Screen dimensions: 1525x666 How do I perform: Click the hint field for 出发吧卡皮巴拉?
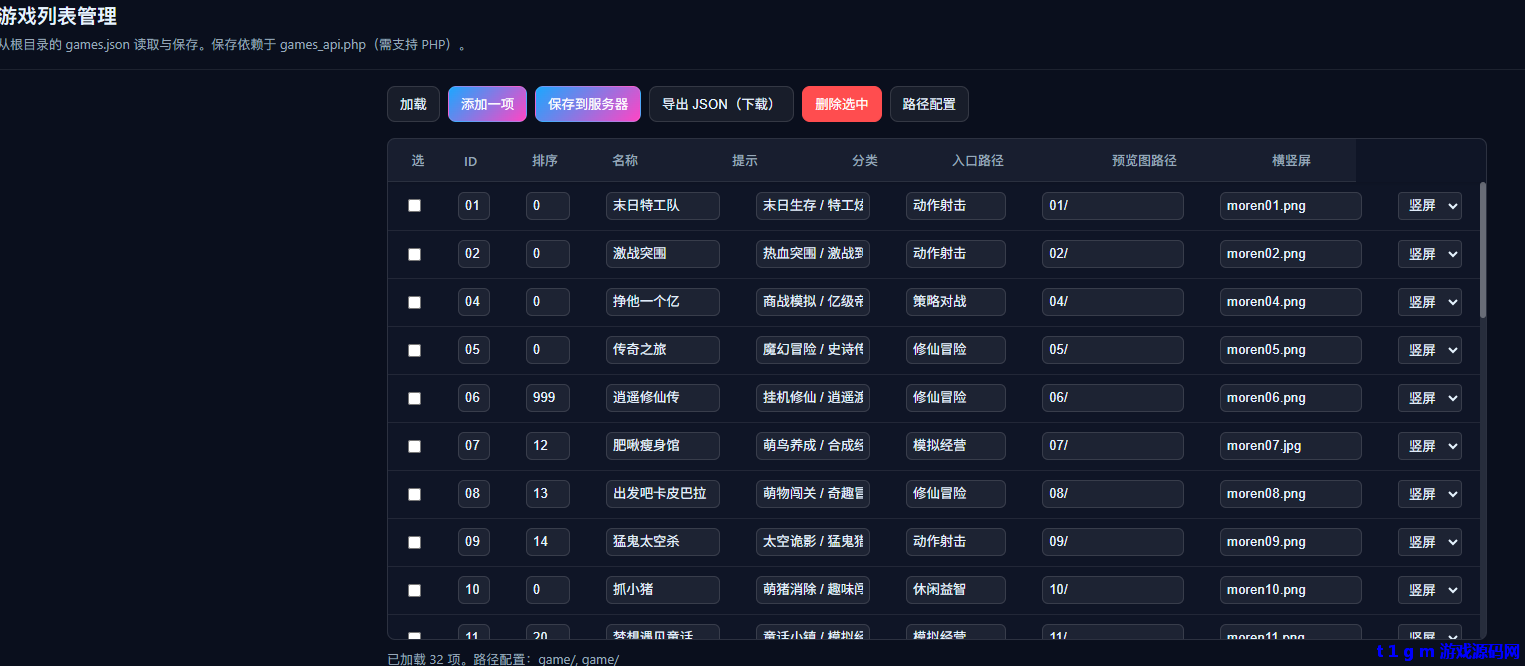tap(812, 493)
